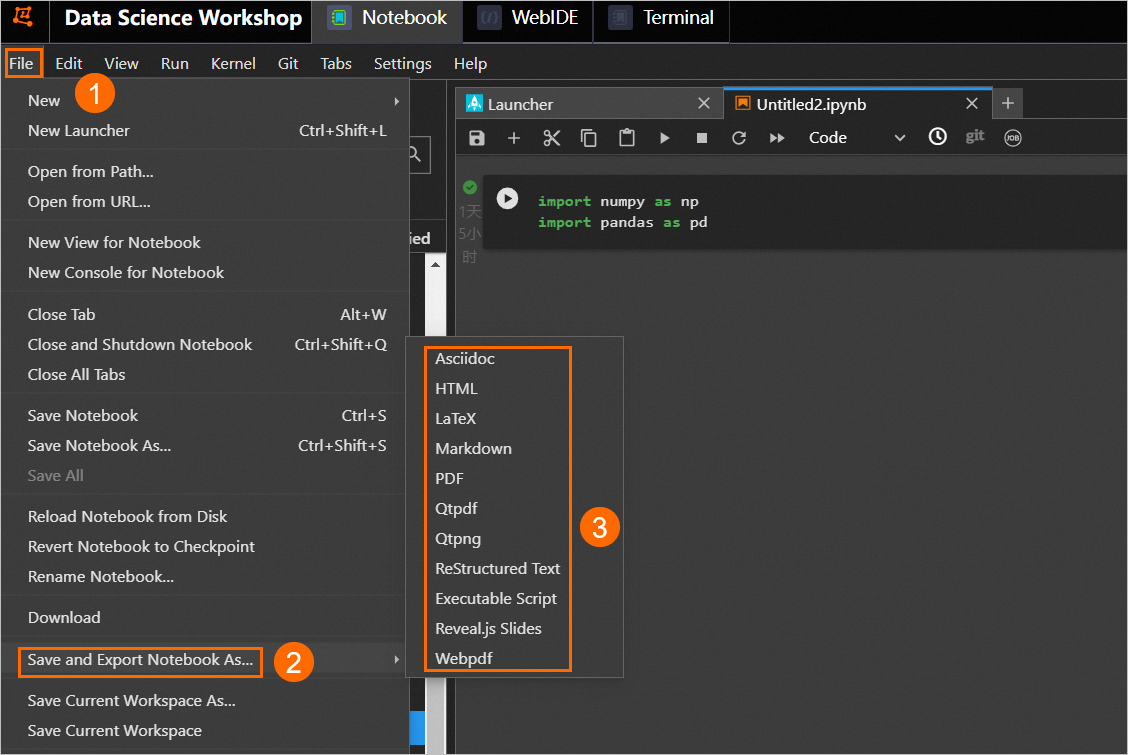The image size is (1128, 755).
Task: Open a new tab with plus button
Action: [1008, 104]
